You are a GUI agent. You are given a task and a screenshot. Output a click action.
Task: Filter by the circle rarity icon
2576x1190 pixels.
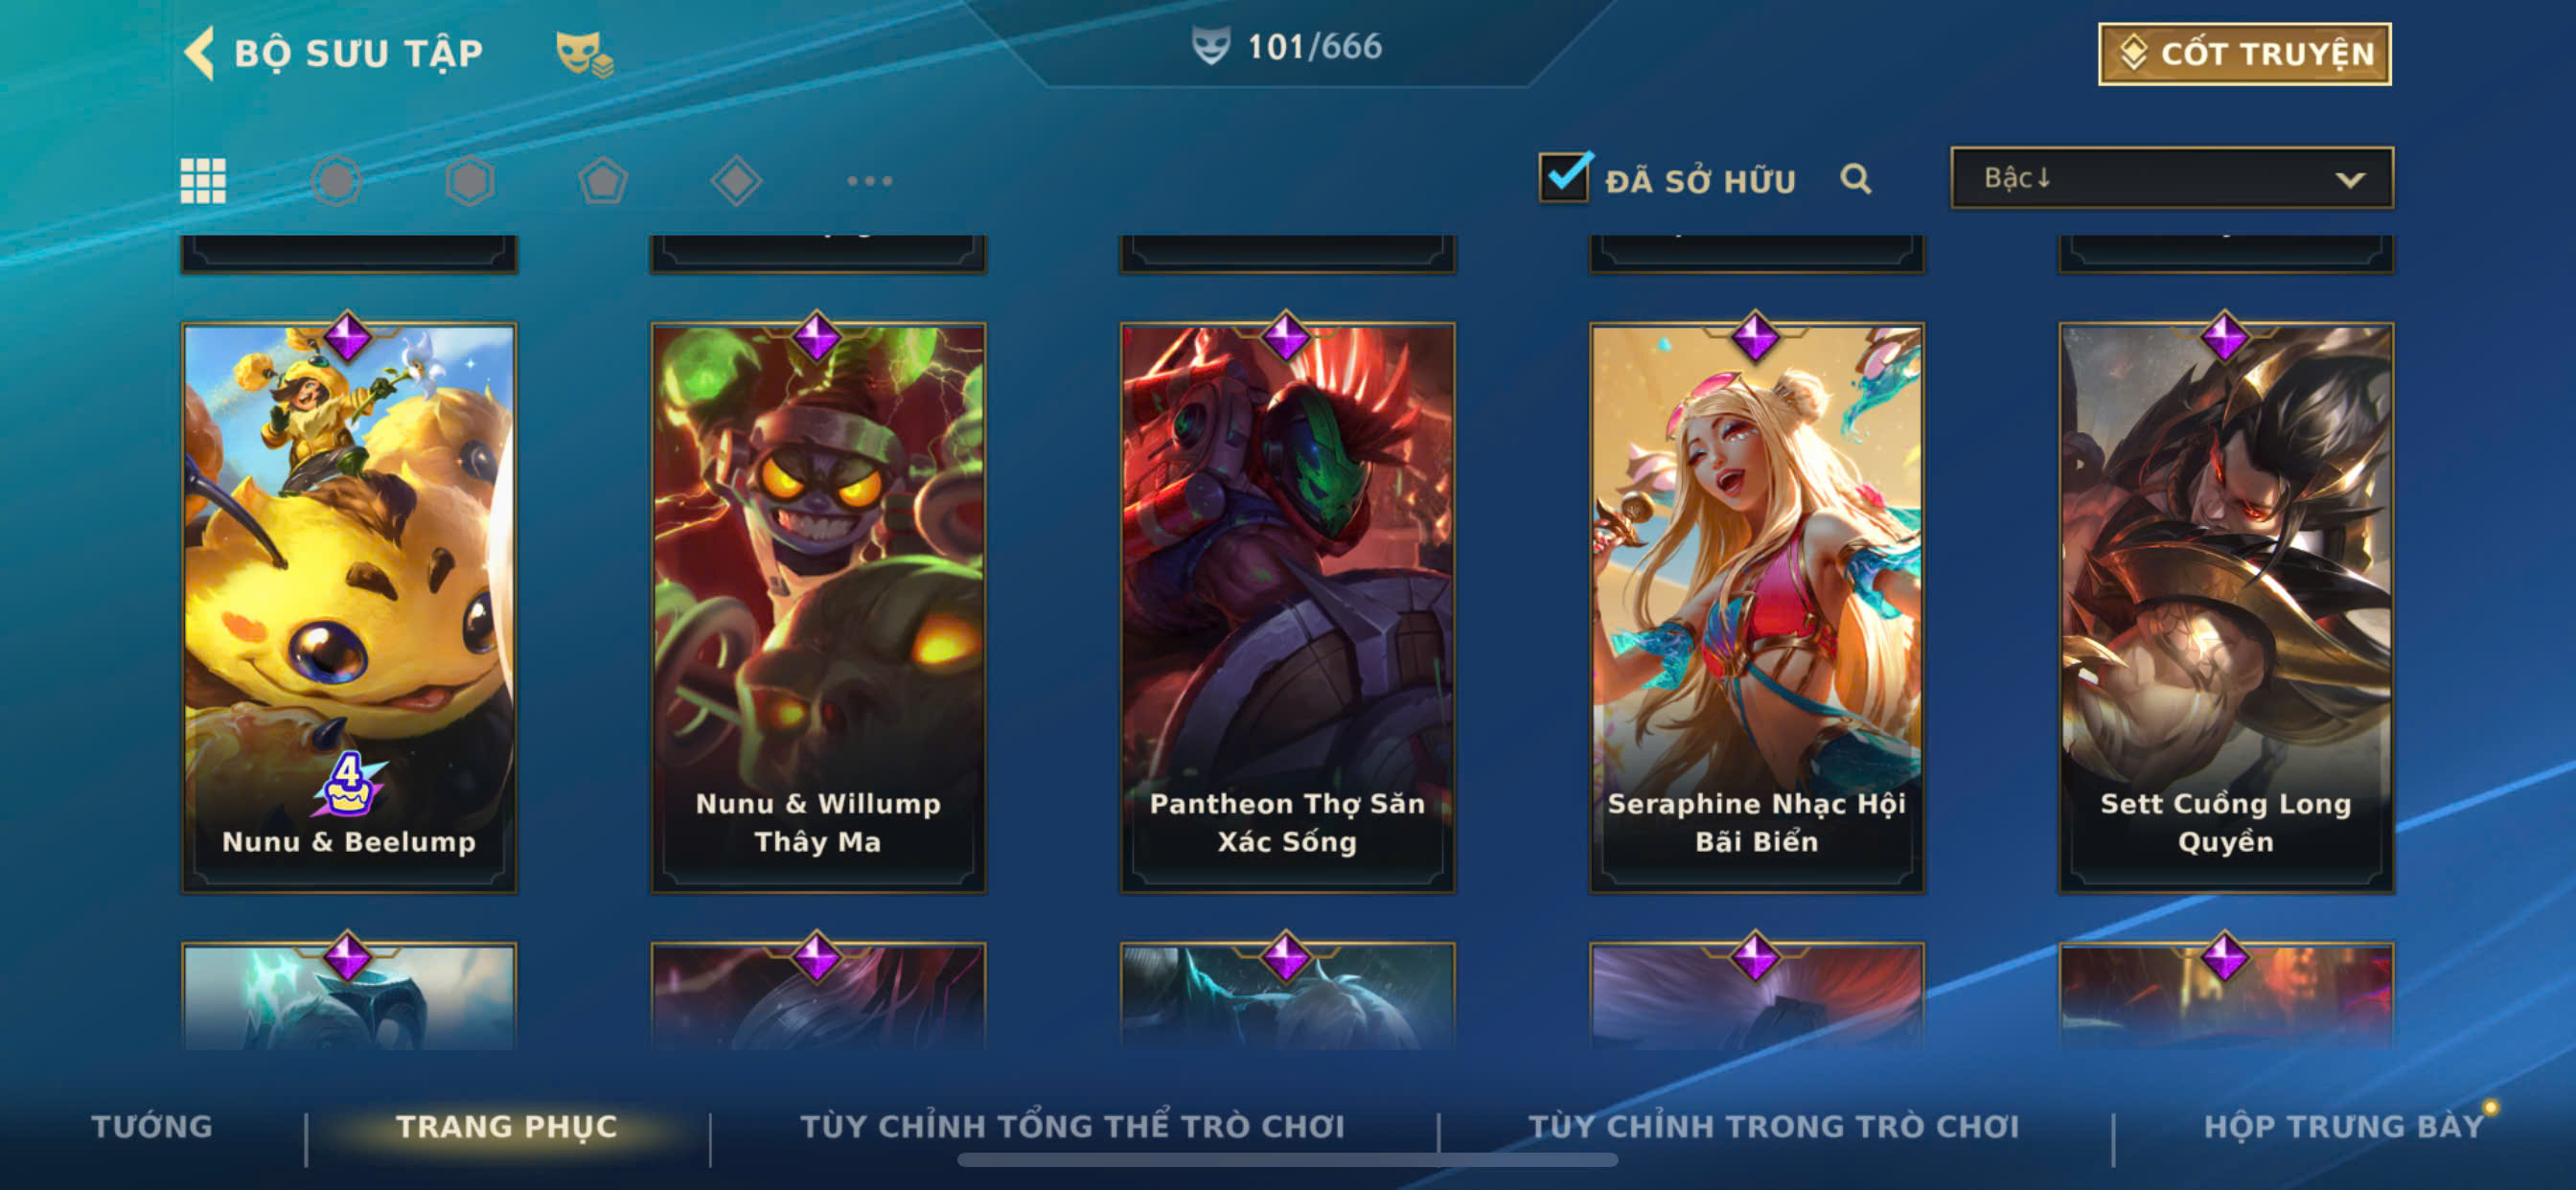pos(336,181)
